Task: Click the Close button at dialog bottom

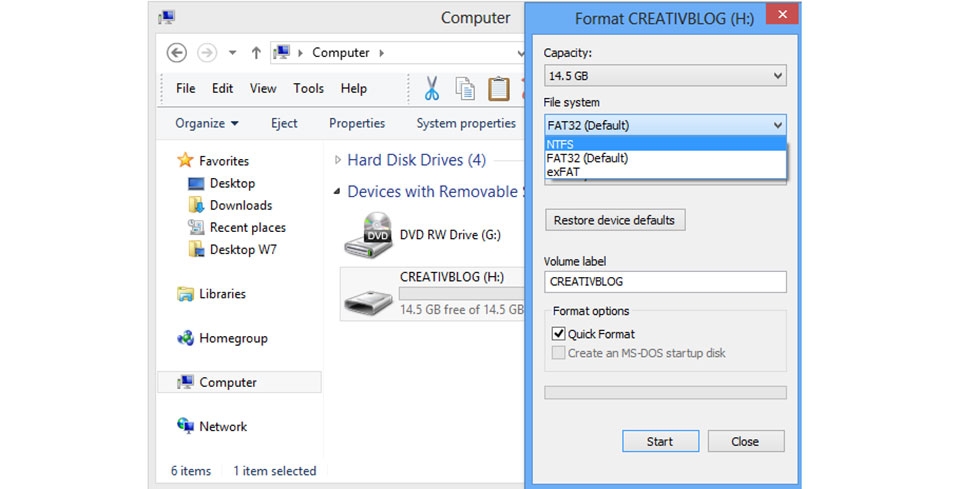Action: point(746,441)
